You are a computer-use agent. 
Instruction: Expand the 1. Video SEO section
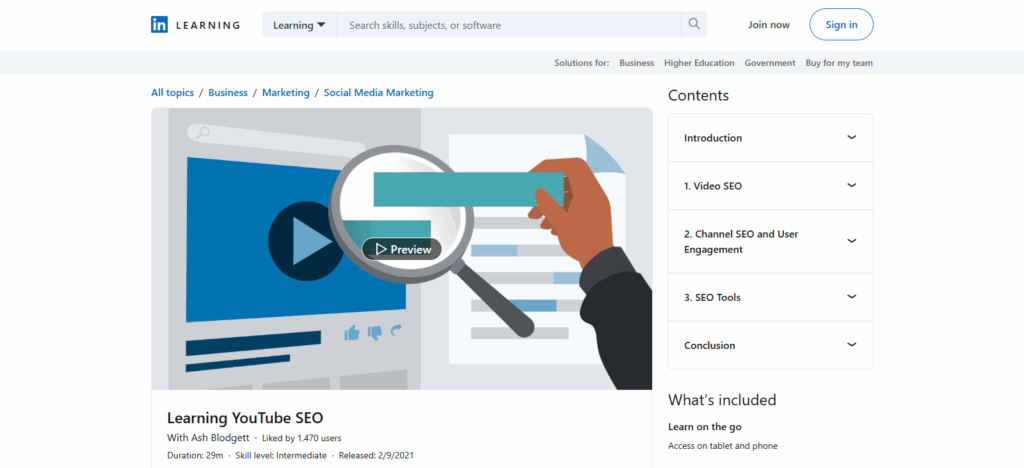(x=851, y=186)
